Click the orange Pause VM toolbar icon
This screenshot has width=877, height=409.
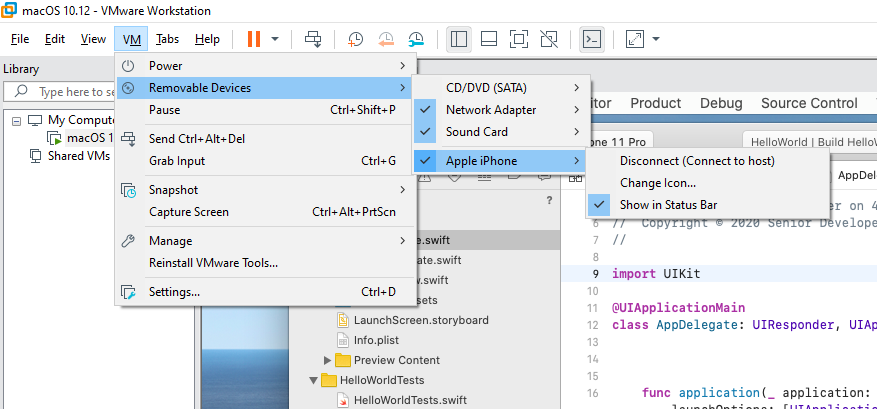coord(254,39)
